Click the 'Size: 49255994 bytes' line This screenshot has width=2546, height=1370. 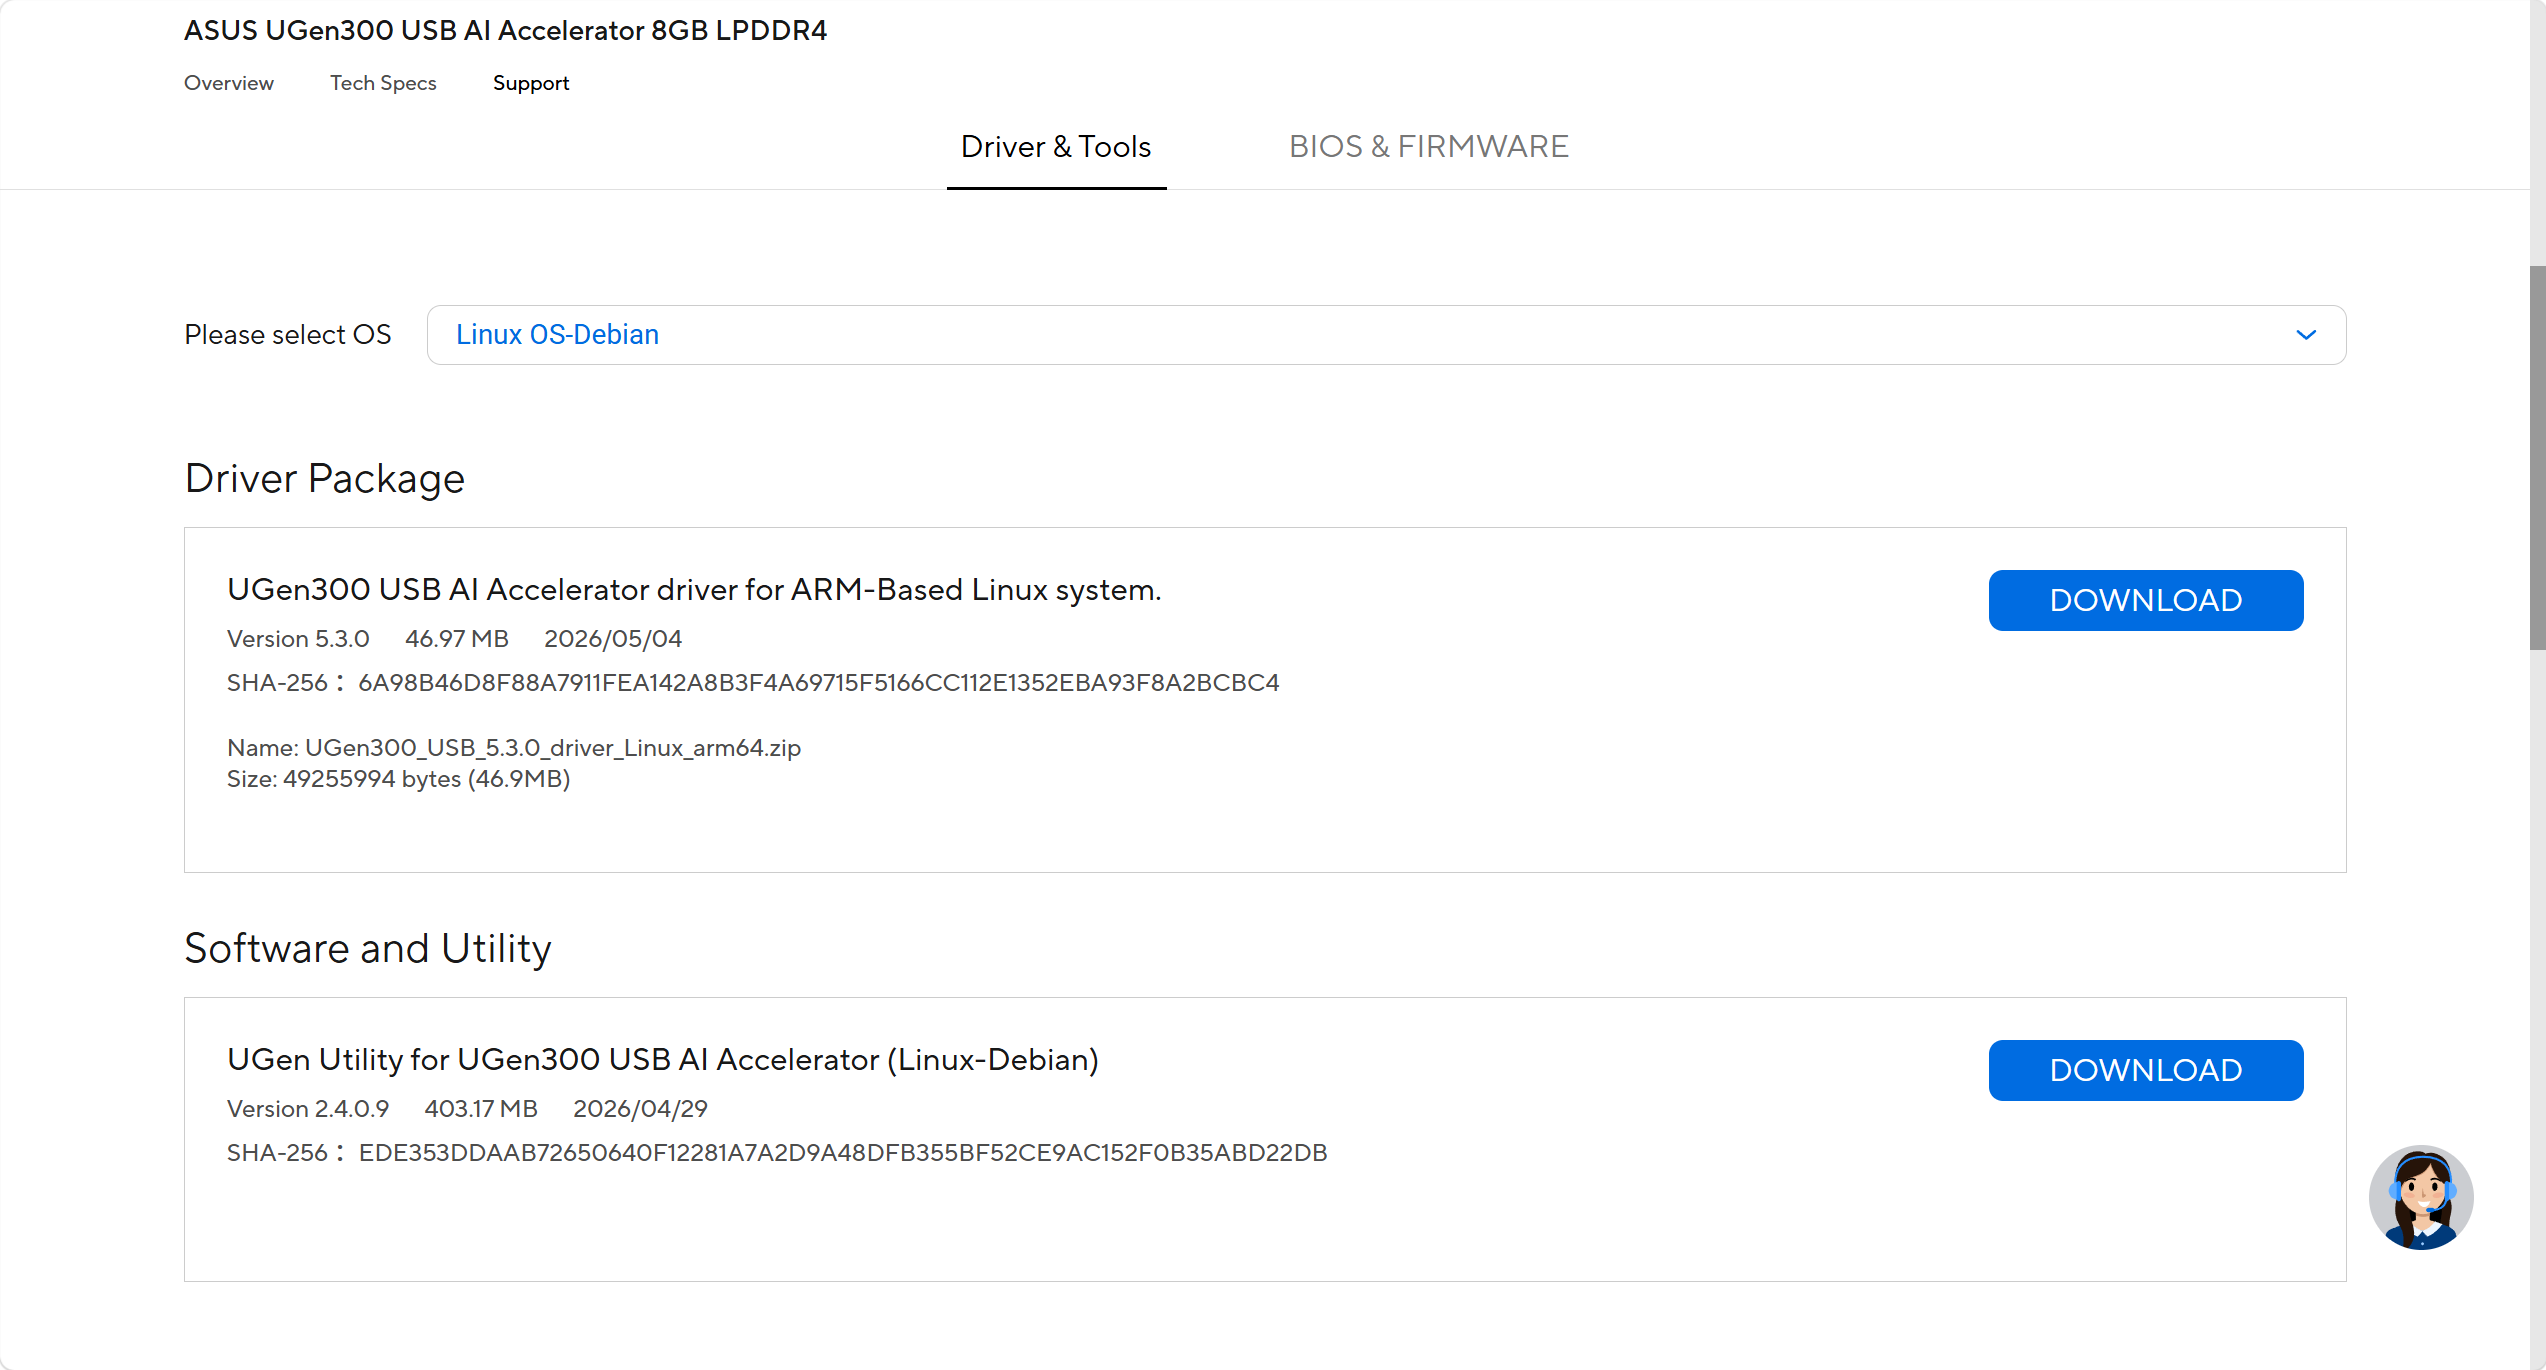399,779
